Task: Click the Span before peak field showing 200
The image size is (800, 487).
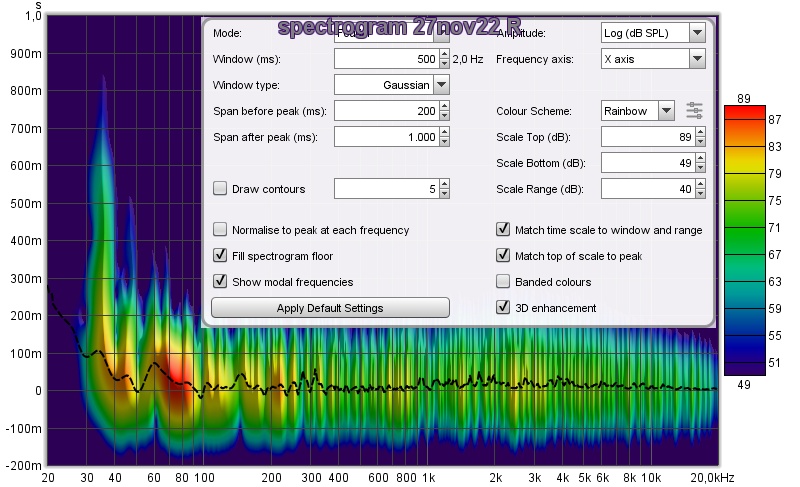Action: pos(387,111)
